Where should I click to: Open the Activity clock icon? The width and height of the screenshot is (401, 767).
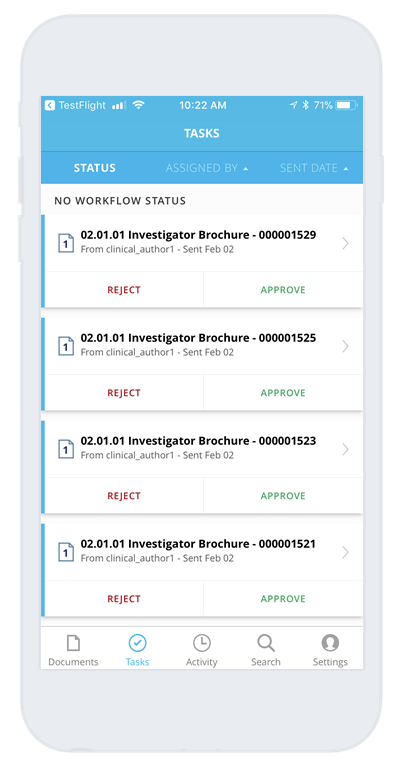pyautogui.click(x=201, y=643)
